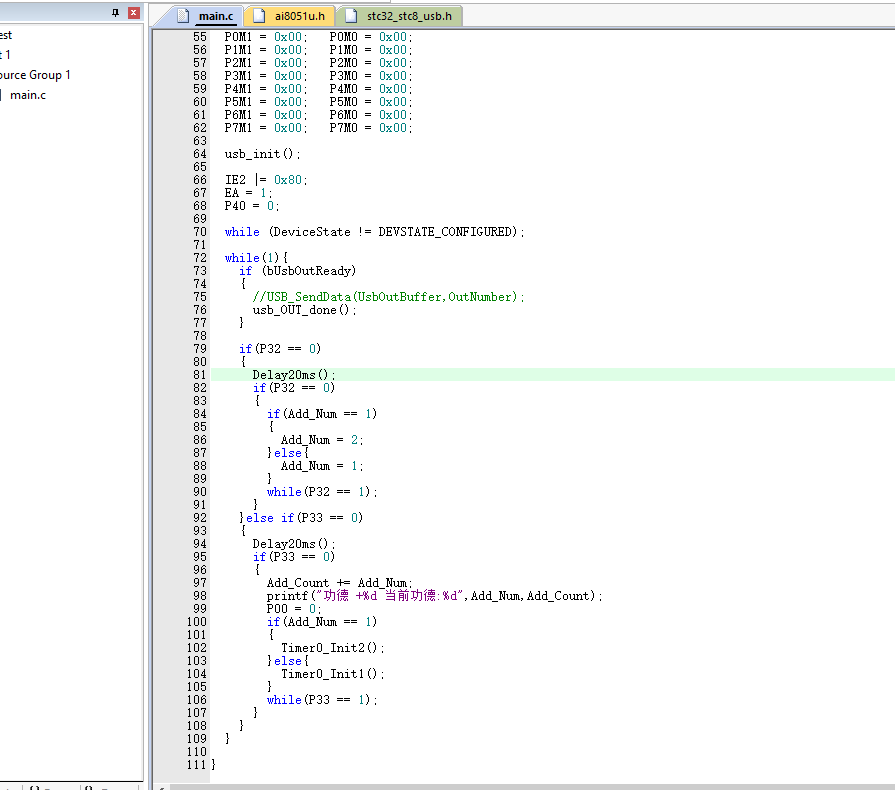Place cursor on EA = 1;
This screenshot has width=895, height=790.
[248, 193]
